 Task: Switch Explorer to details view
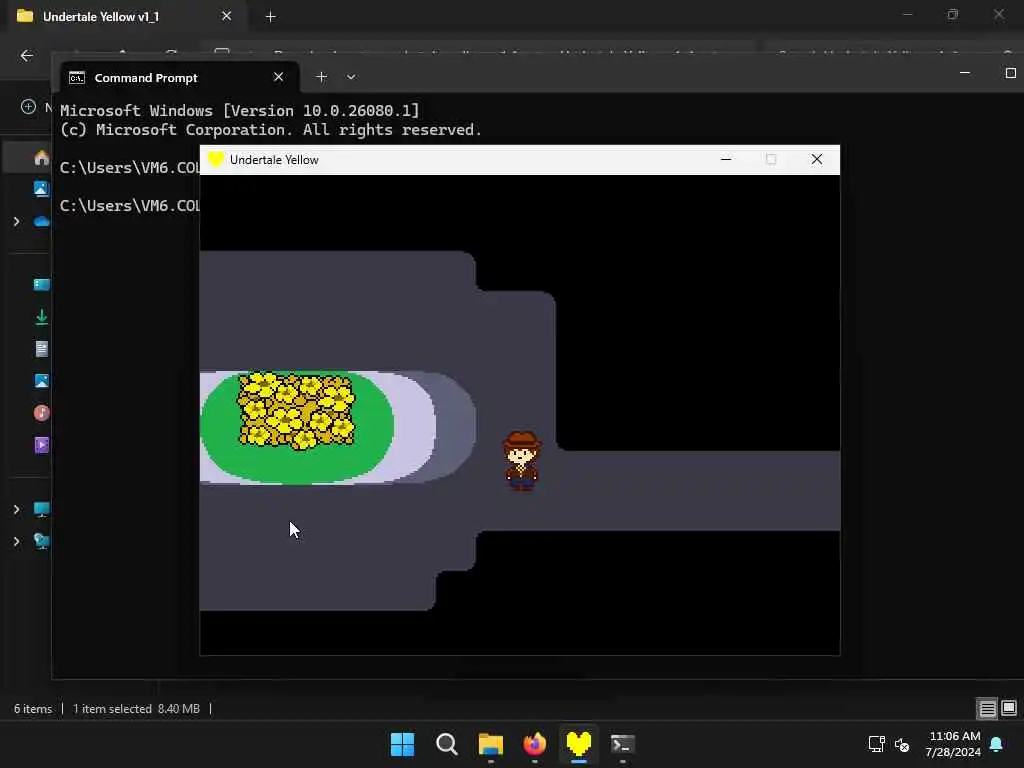(987, 709)
